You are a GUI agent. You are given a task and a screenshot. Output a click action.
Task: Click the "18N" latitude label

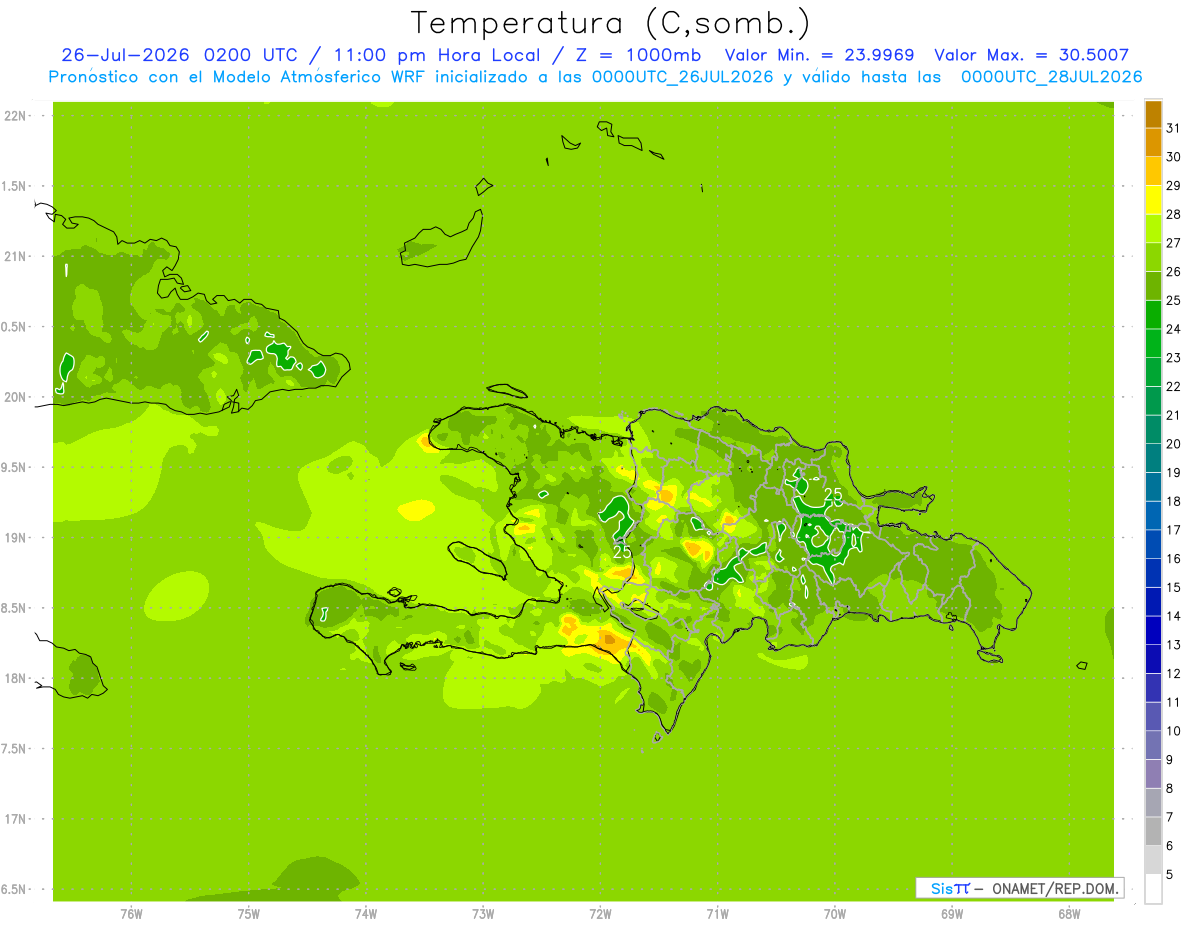(x=17, y=678)
